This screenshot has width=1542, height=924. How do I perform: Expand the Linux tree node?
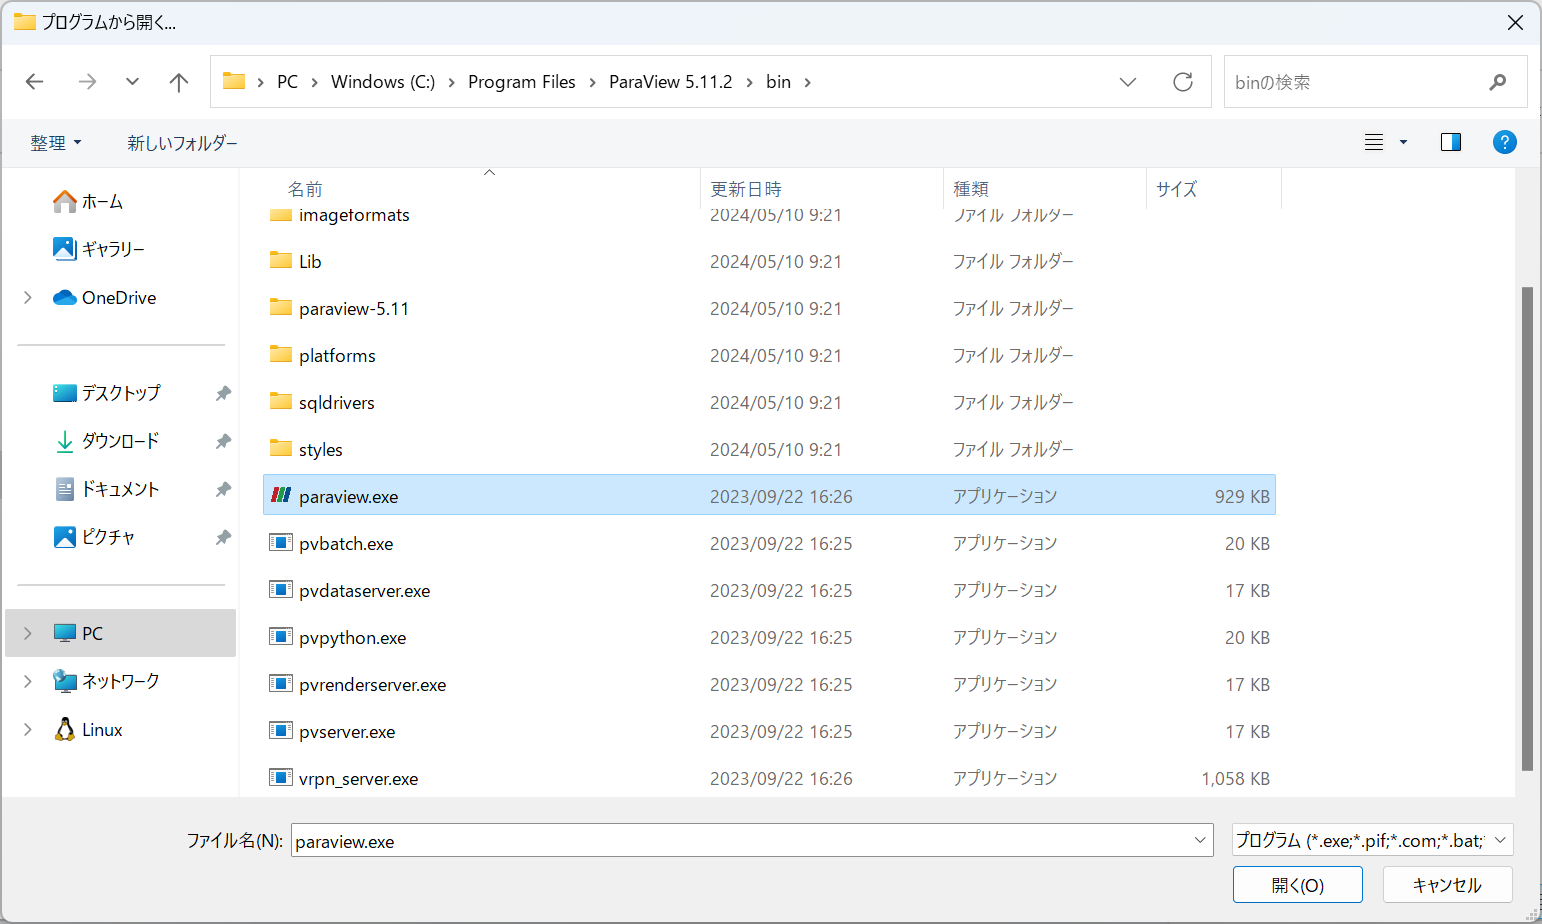(x=28, y=730)
